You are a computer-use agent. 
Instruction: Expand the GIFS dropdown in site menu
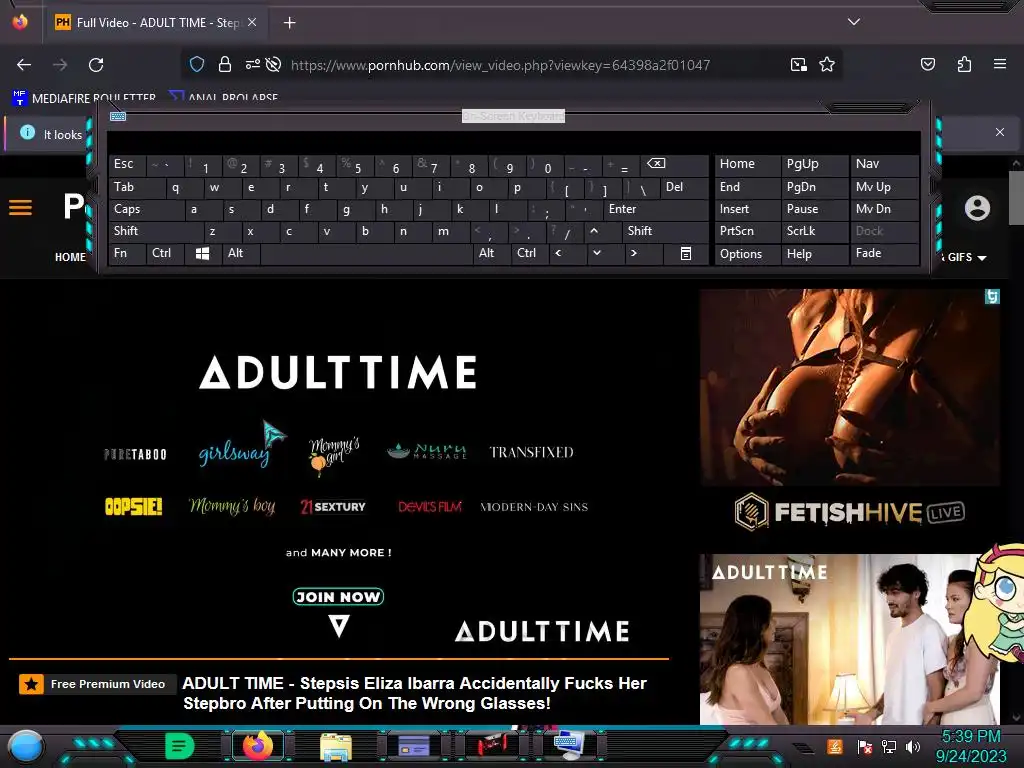[965, 257]
